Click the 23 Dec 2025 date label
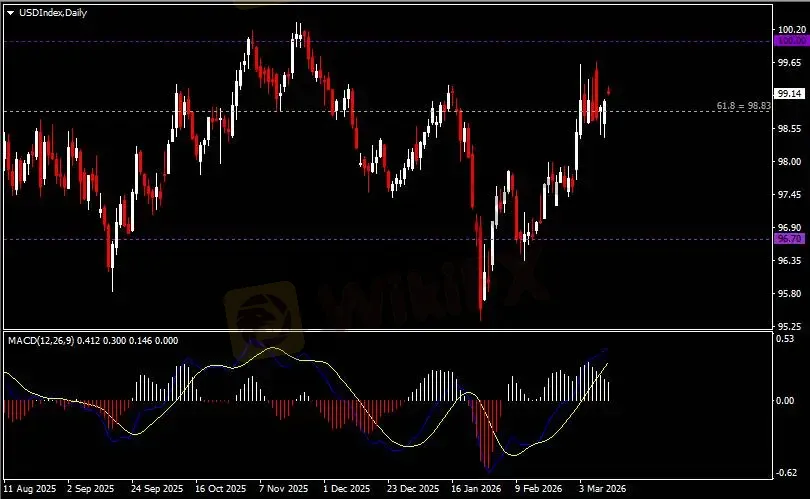The width and height of the screenshot is (810, 499). click(411, 490)
